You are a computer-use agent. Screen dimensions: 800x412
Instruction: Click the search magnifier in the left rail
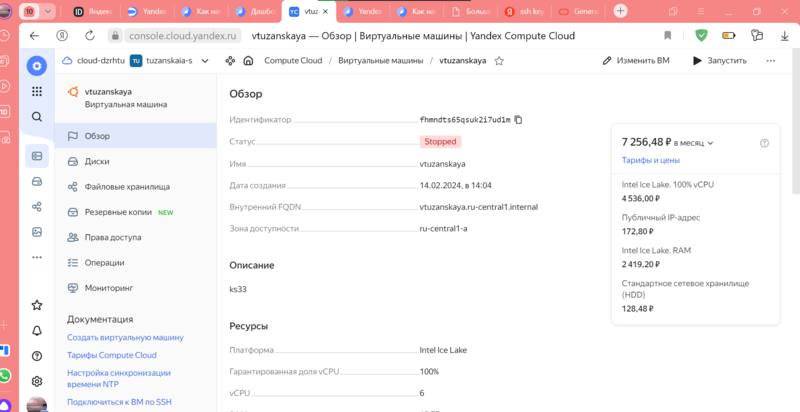point(37,117)
